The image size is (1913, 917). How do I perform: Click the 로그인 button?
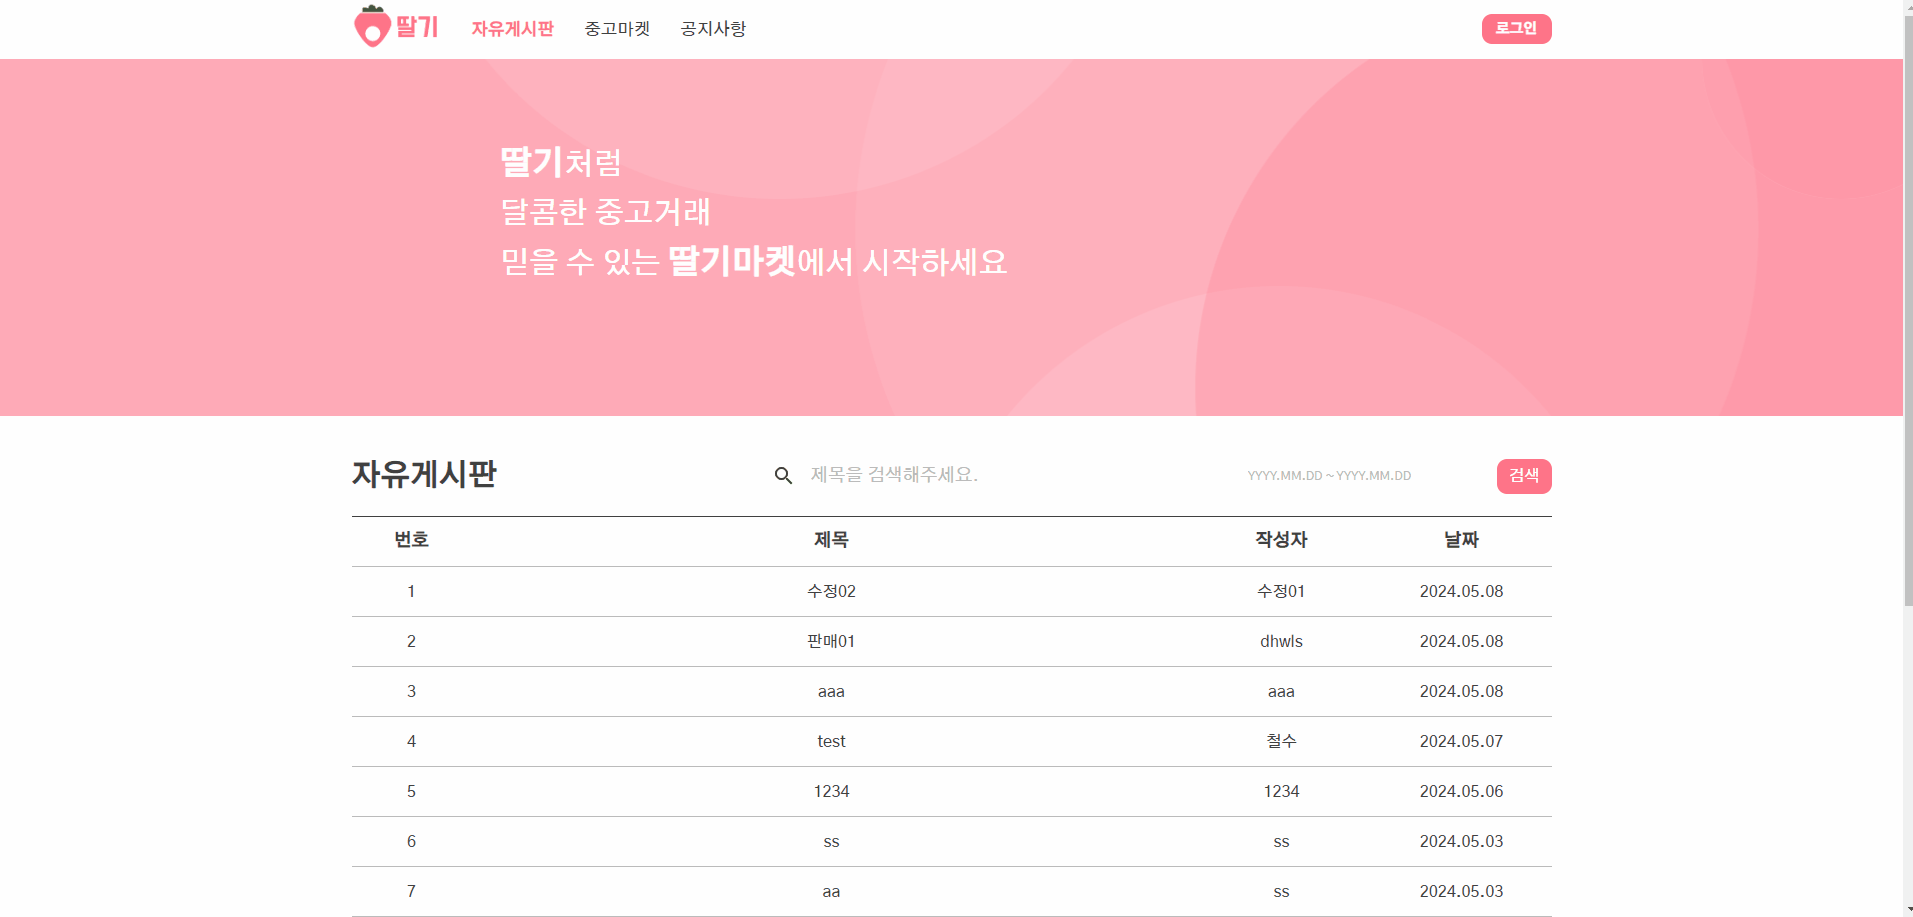click(x=1516, y=29)
